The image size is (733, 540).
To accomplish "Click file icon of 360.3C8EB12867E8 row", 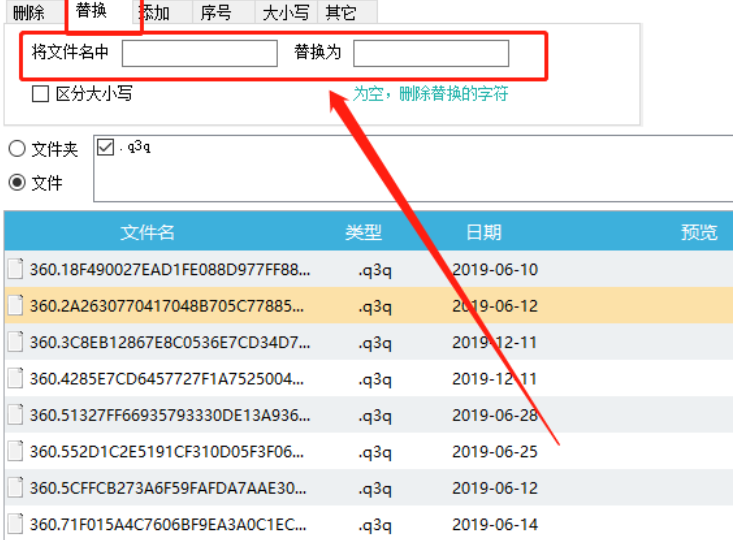I will point(15,342).
